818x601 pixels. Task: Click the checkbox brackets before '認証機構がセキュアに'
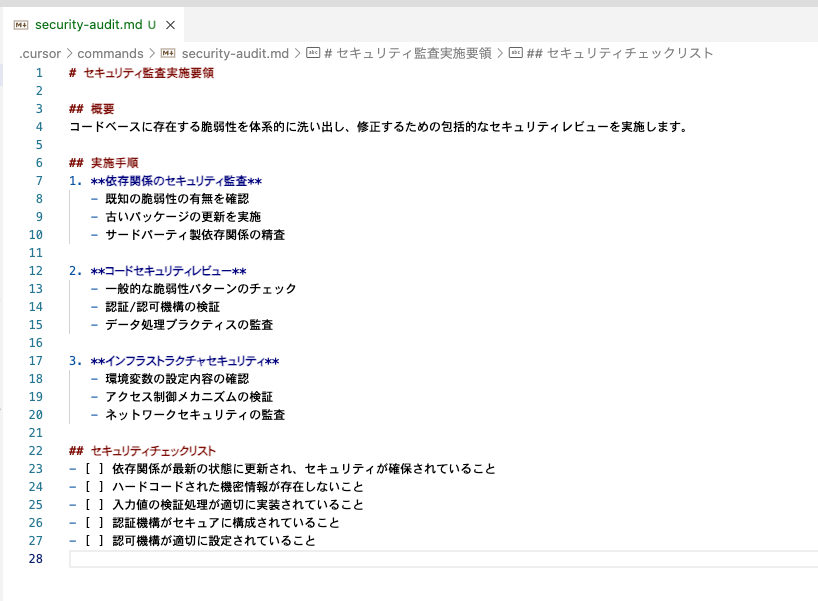[x=94, y=523]
